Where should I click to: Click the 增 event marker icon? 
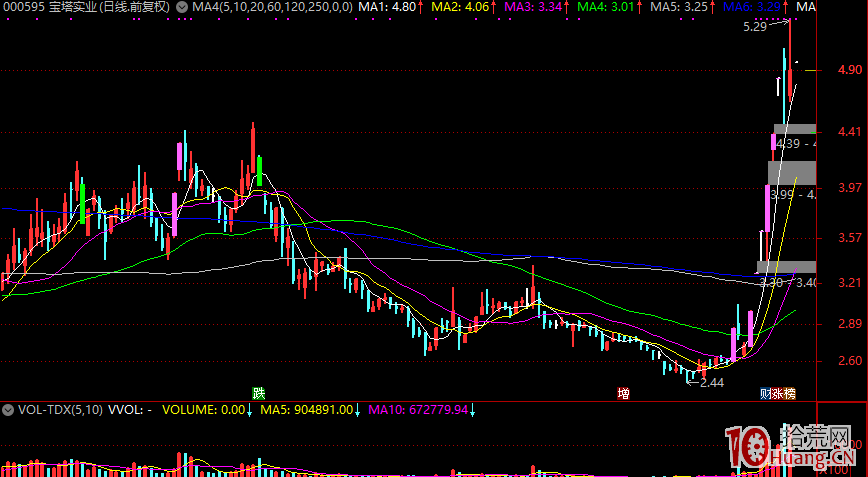coord(623,393)
